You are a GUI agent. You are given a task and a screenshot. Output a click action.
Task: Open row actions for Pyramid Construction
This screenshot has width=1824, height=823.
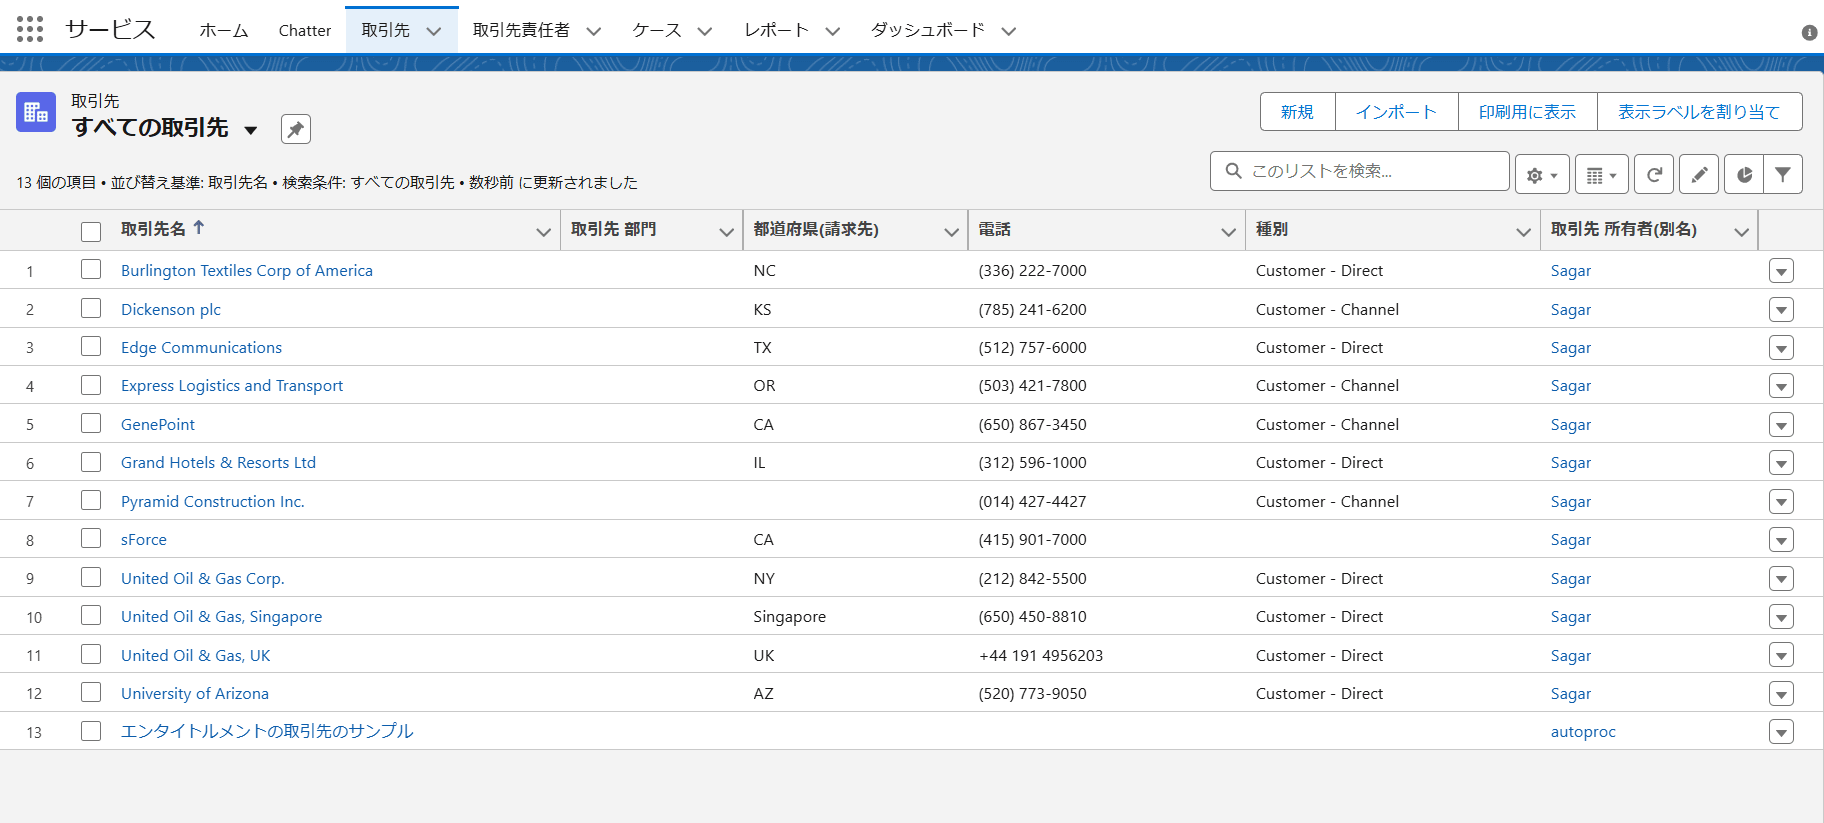(x=1781, y=502)
